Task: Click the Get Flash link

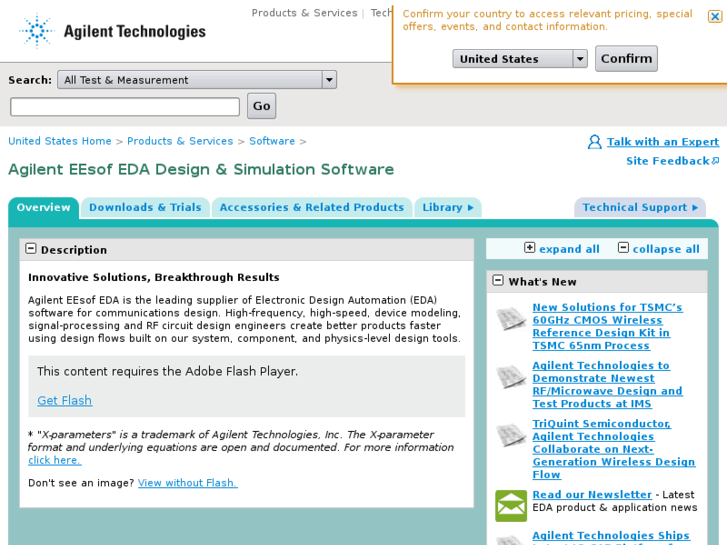Action: 64,400
